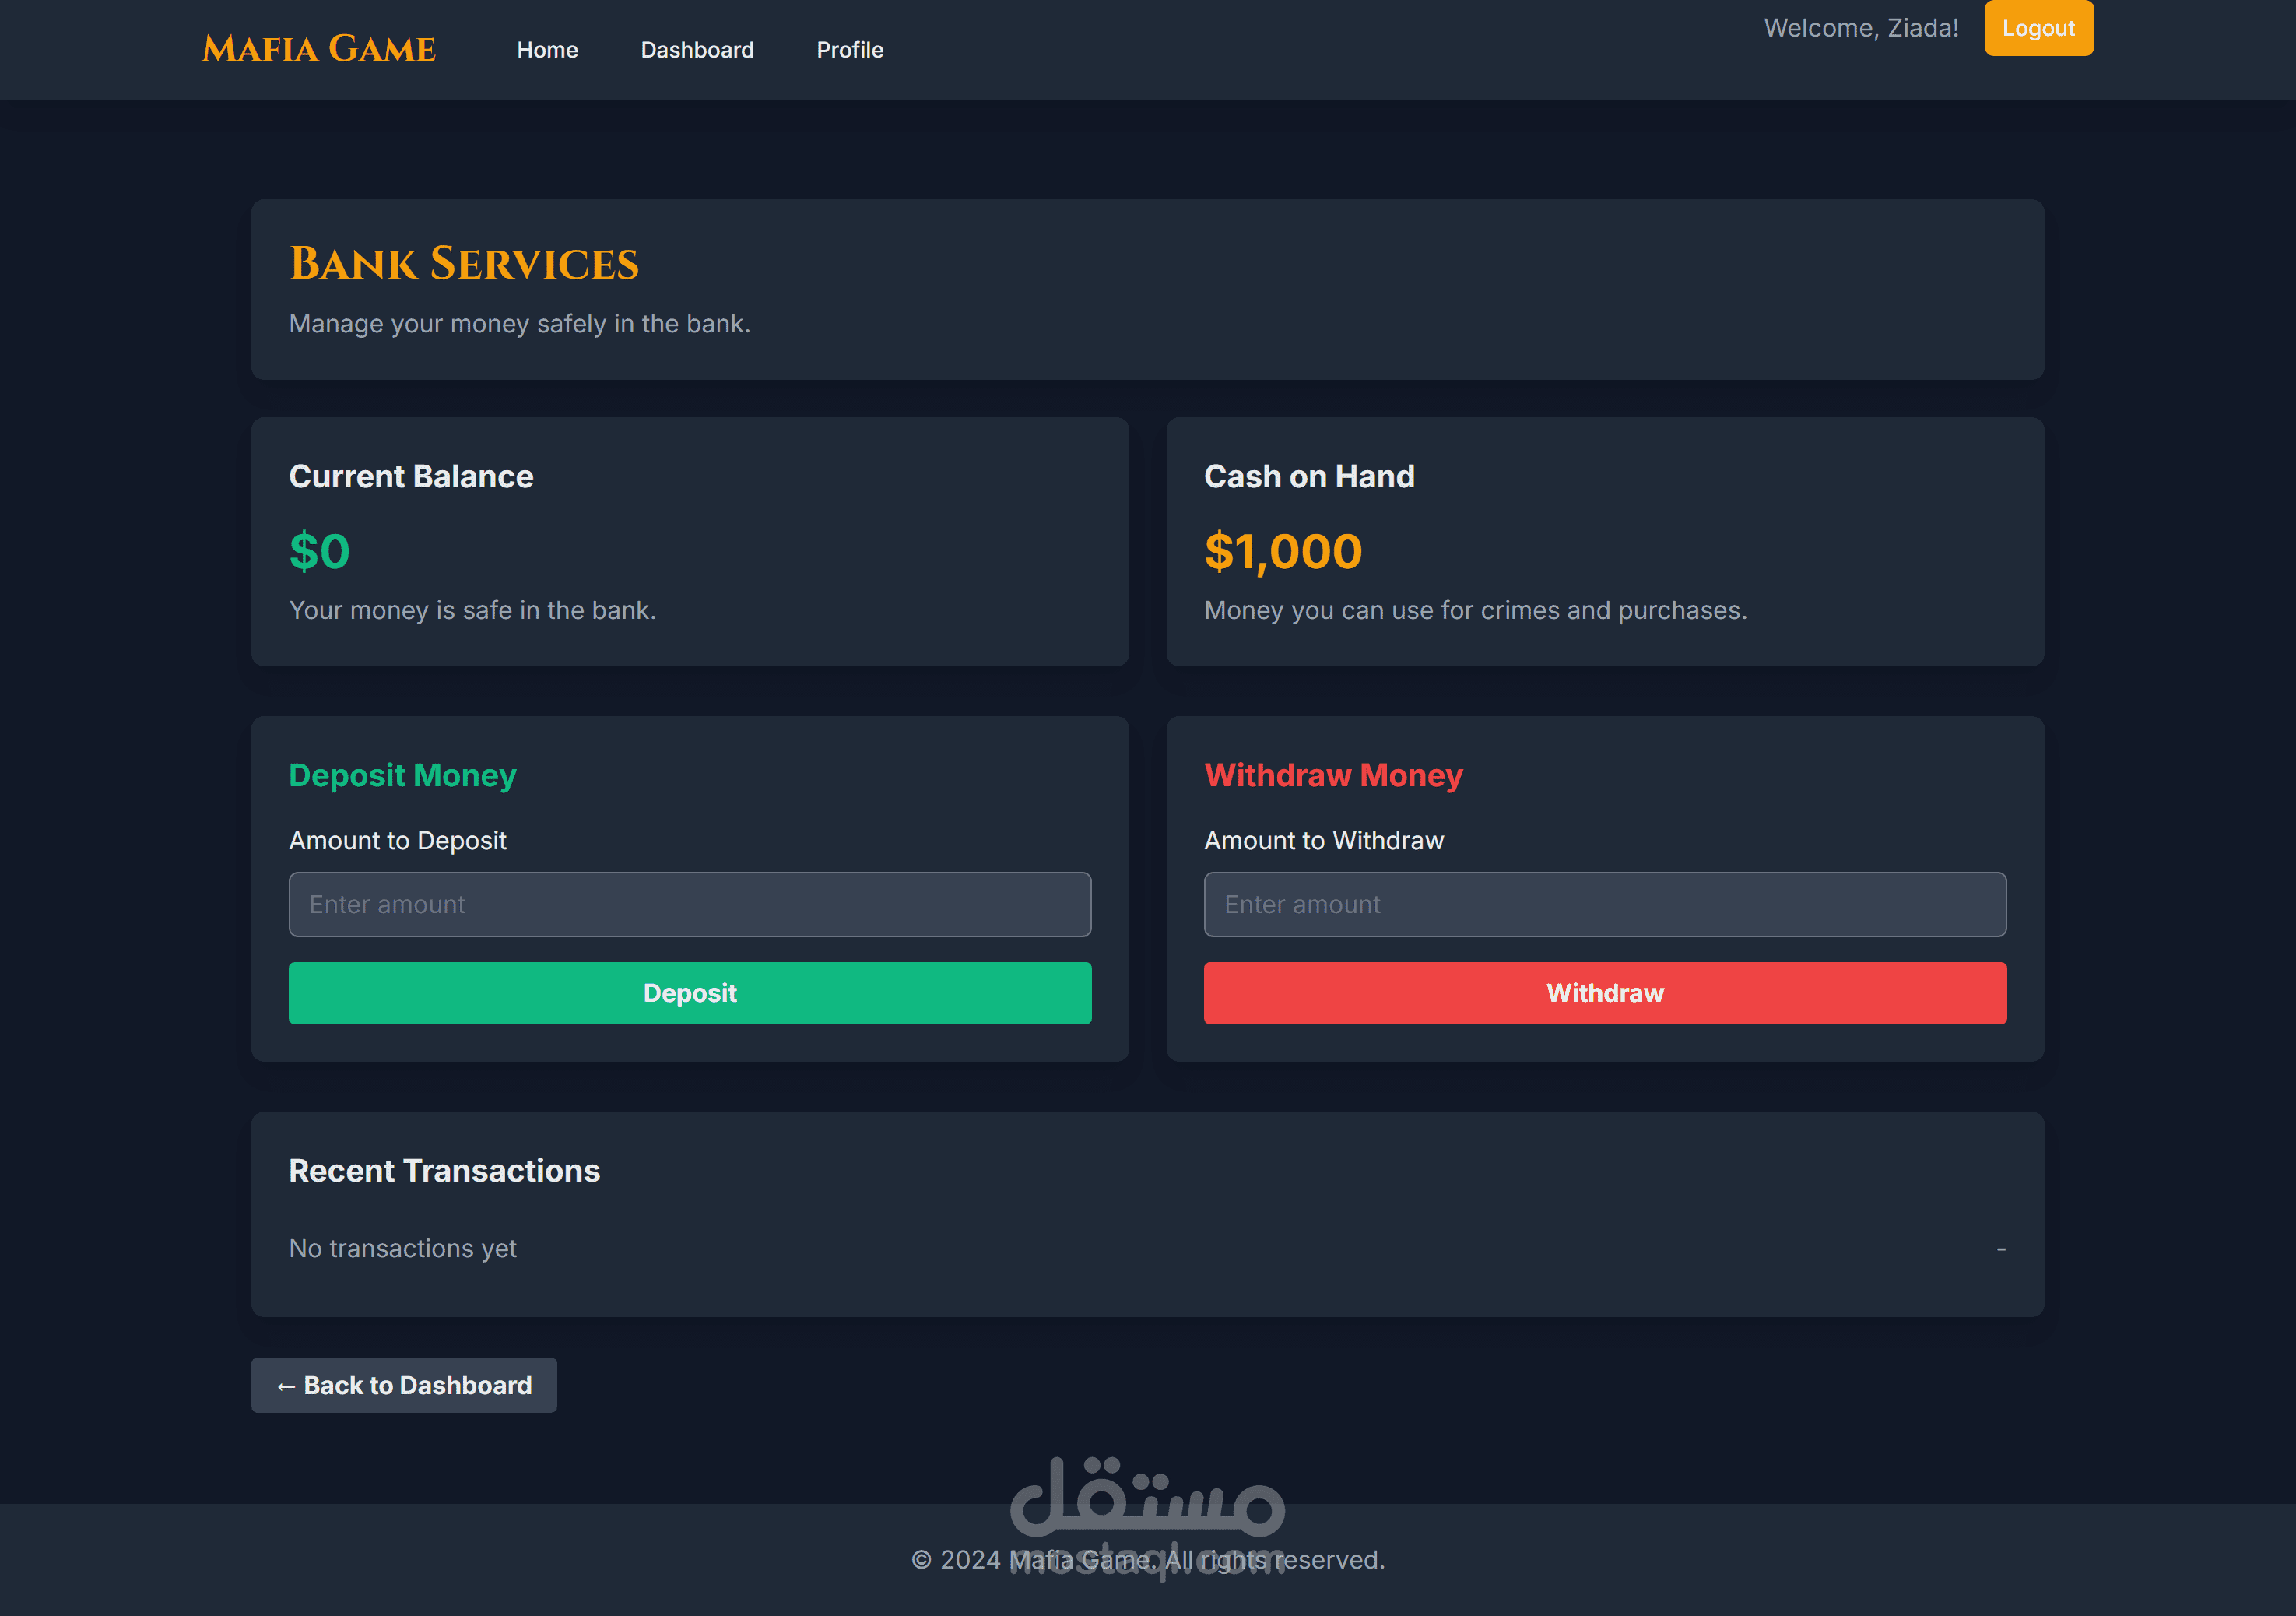Click the Bank Services heading
The height and width of the screenshot is (1616, 2296).
pyautogui.click(x=463, y=264)
